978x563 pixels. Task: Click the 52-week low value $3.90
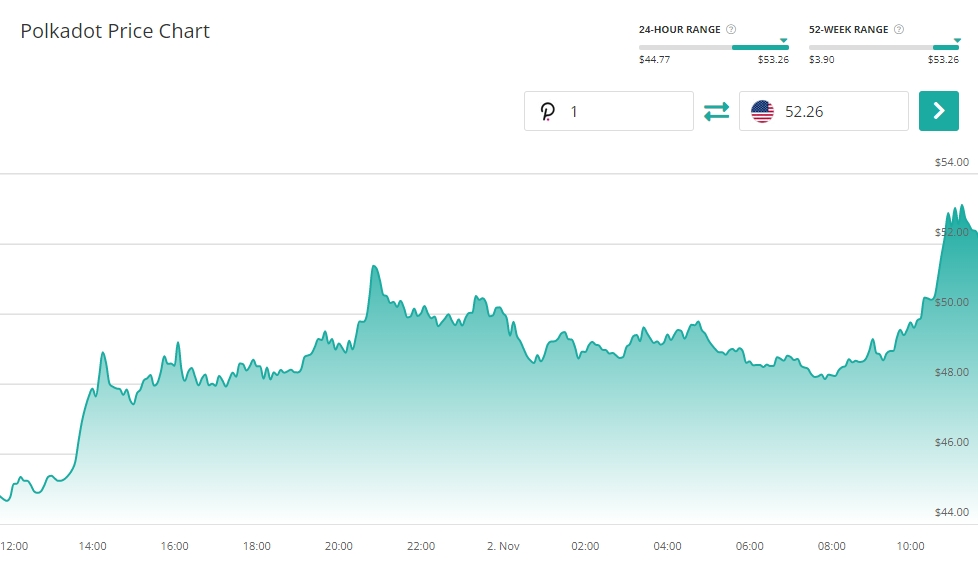click(x=822, y=60)
